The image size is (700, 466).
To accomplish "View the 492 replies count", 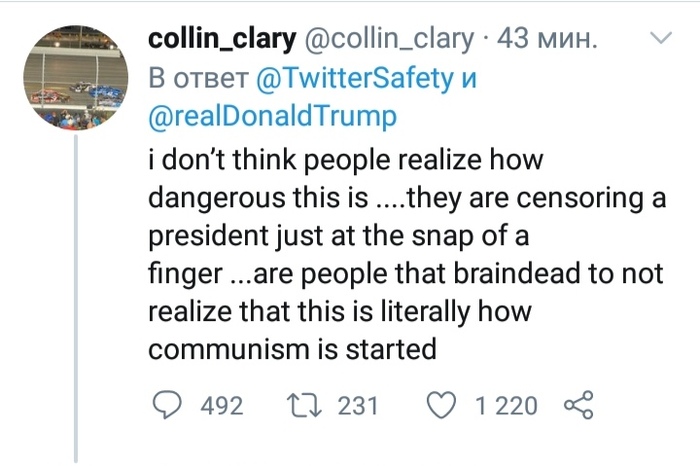I will click(222, 406).
